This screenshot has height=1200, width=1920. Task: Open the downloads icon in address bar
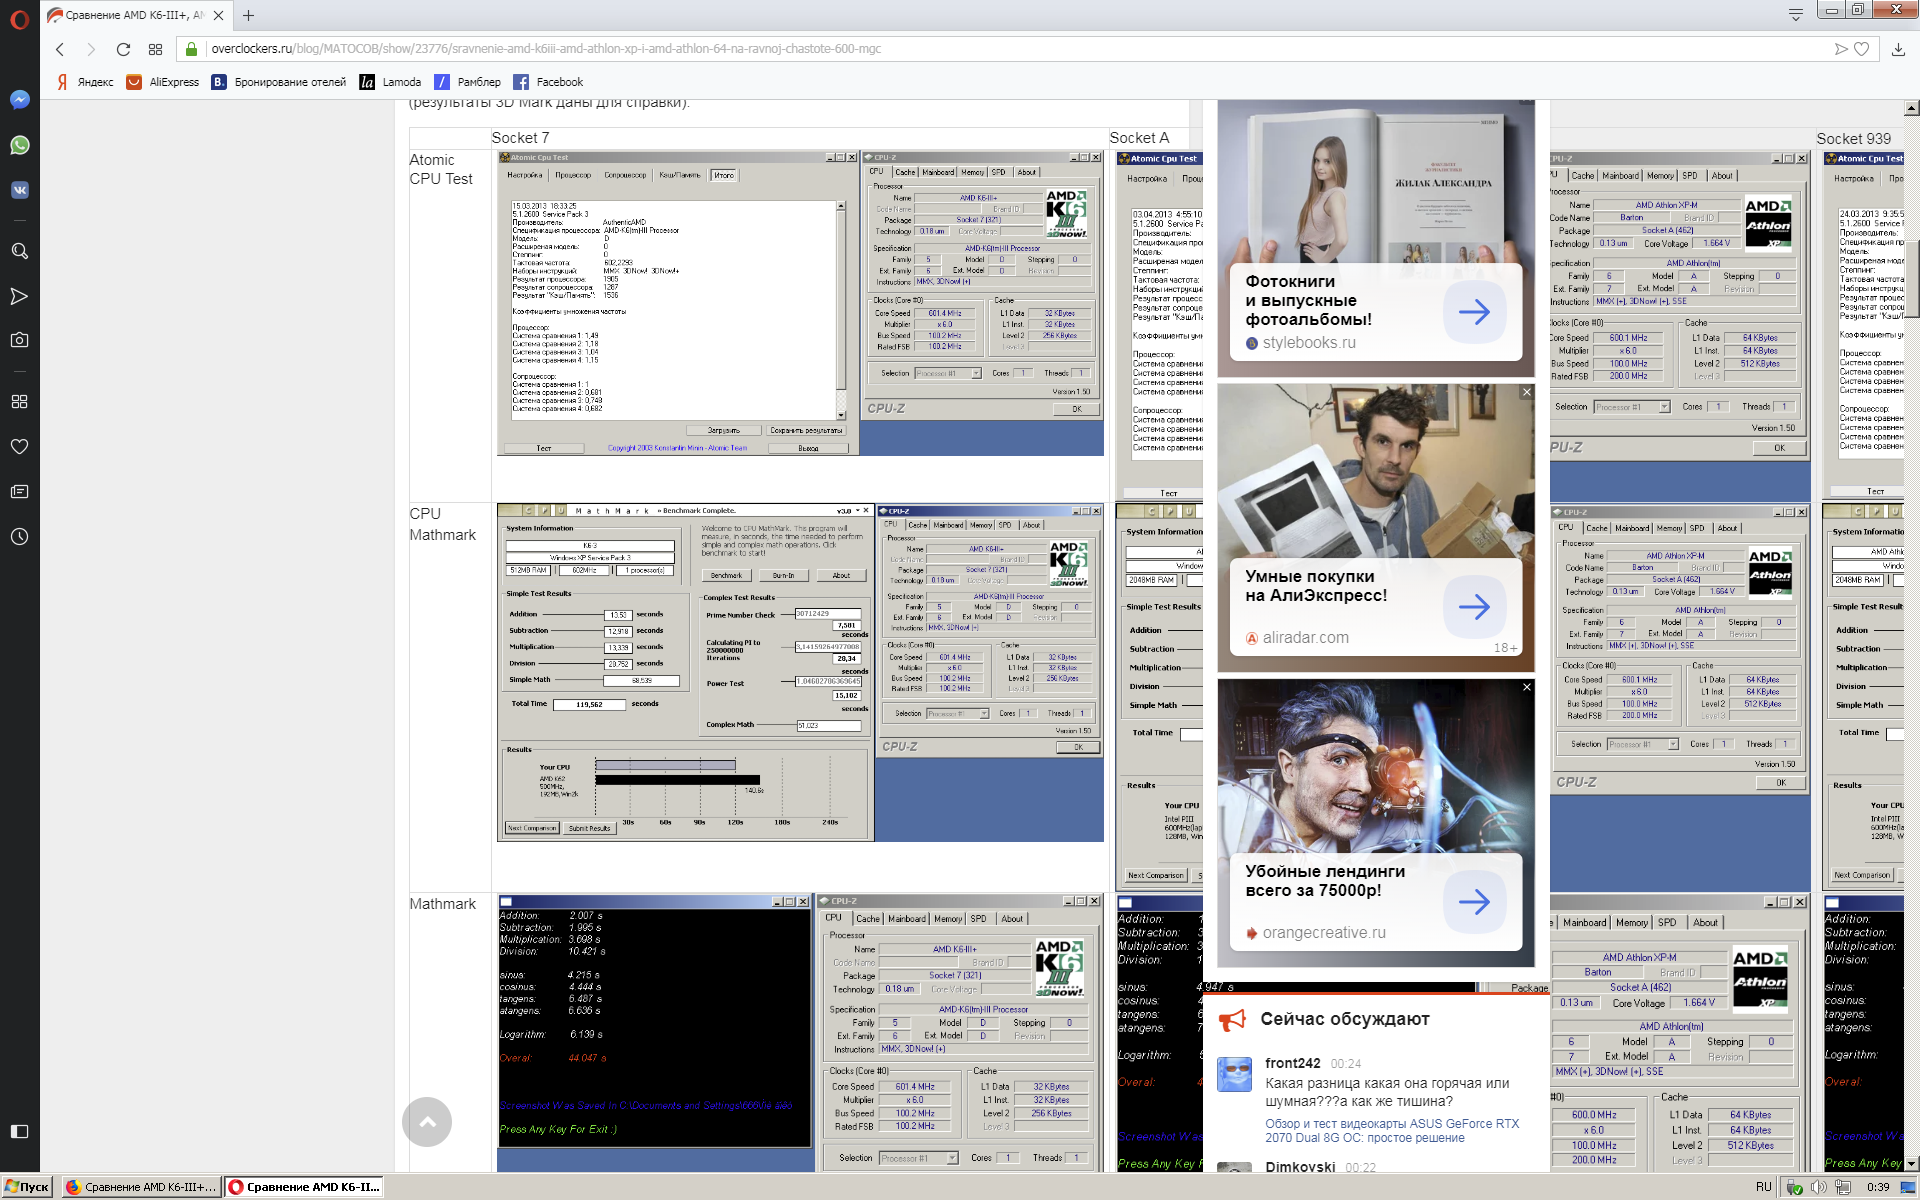coord(1897,49)
